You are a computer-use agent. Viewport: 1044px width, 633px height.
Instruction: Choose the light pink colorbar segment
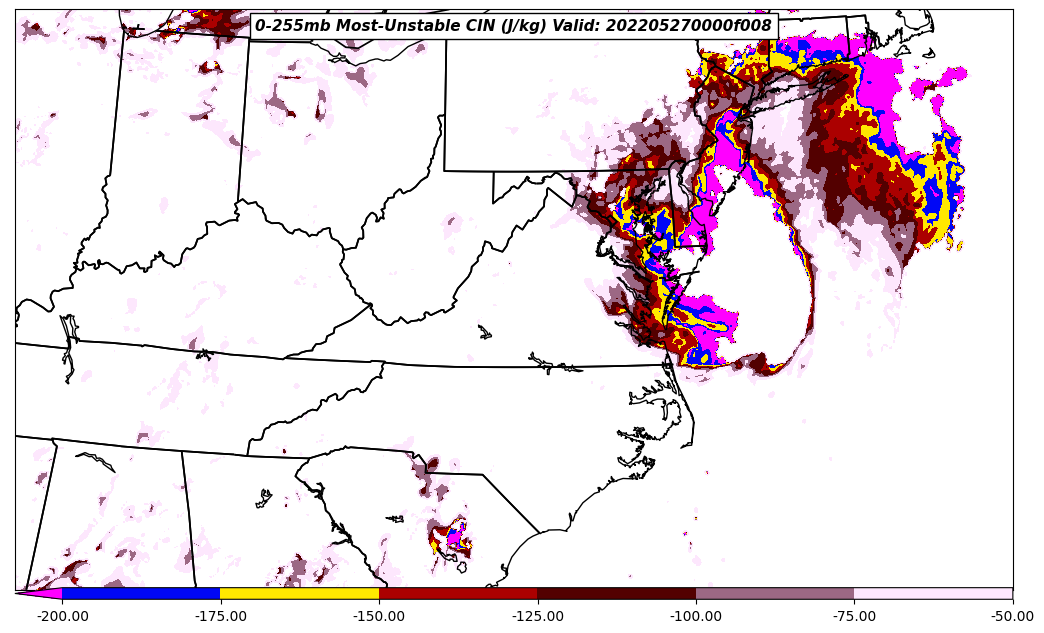933,593
